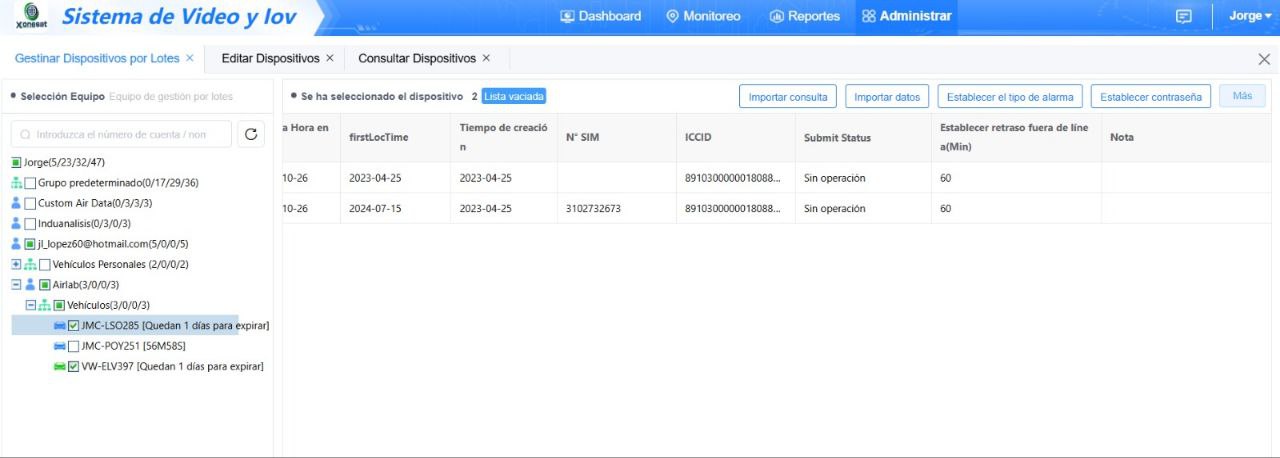Screen dimensions: 1280x458
Task: Click the blue vehicle icon for JMC-POY251
Action: coord(60,346)
